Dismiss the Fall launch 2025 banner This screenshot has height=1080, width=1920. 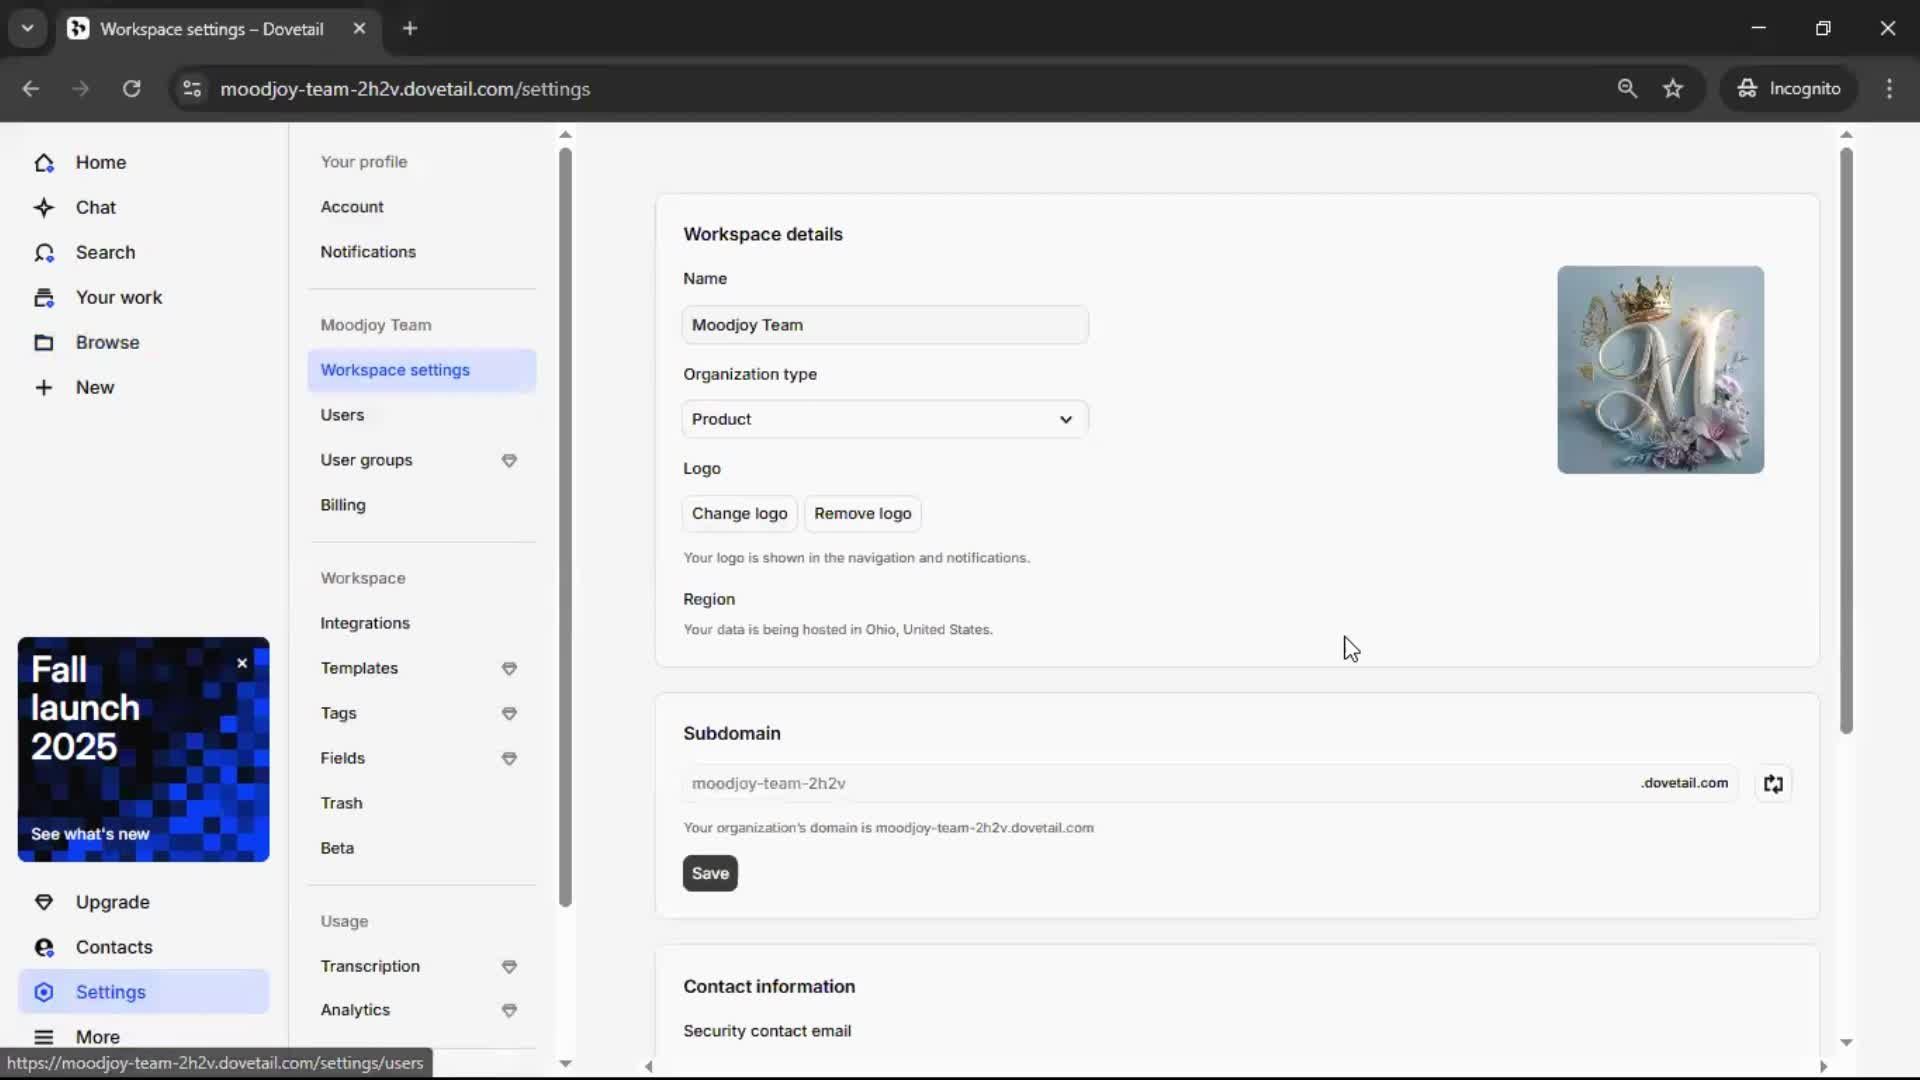(241, 663)
